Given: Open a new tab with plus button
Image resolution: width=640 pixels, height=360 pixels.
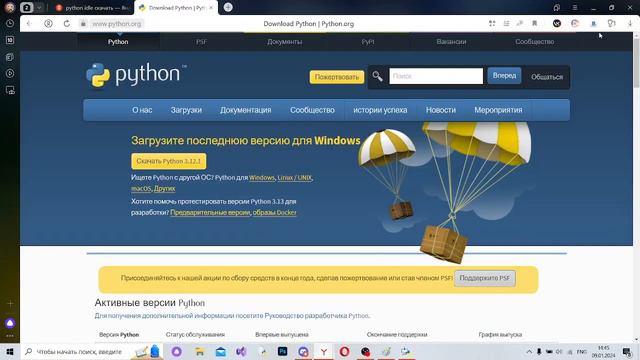Looking at the screenshot, I should click(228, 7).
